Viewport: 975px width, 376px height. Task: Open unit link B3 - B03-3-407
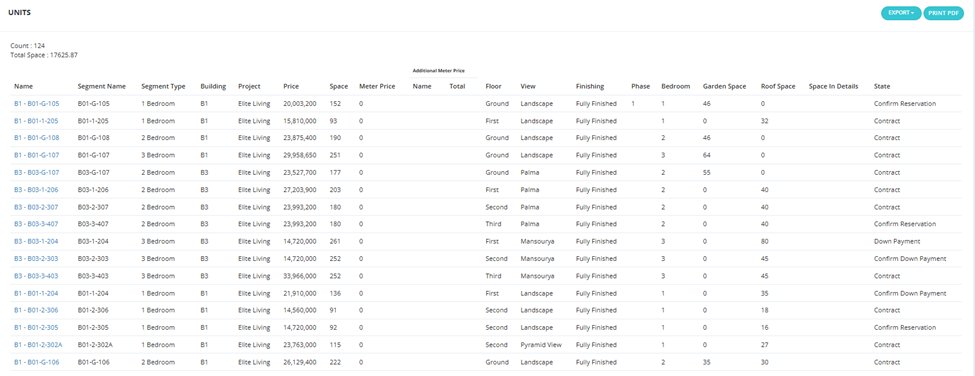click(36, 224)
